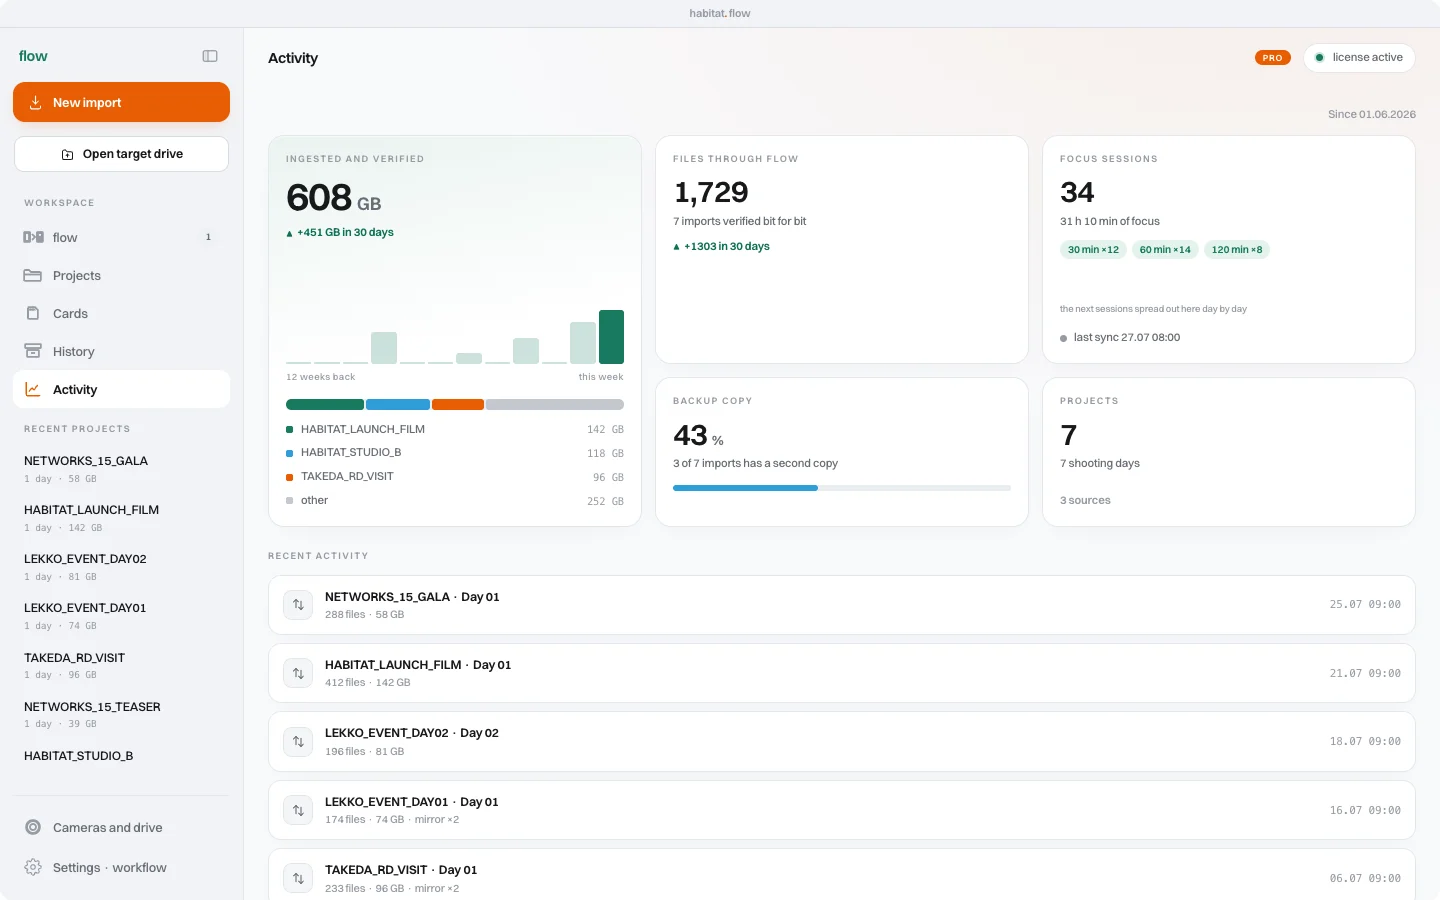
Task: Click the transfer icon on the NETWORKS_15_GALA activity row
Action: click(298, 605)
